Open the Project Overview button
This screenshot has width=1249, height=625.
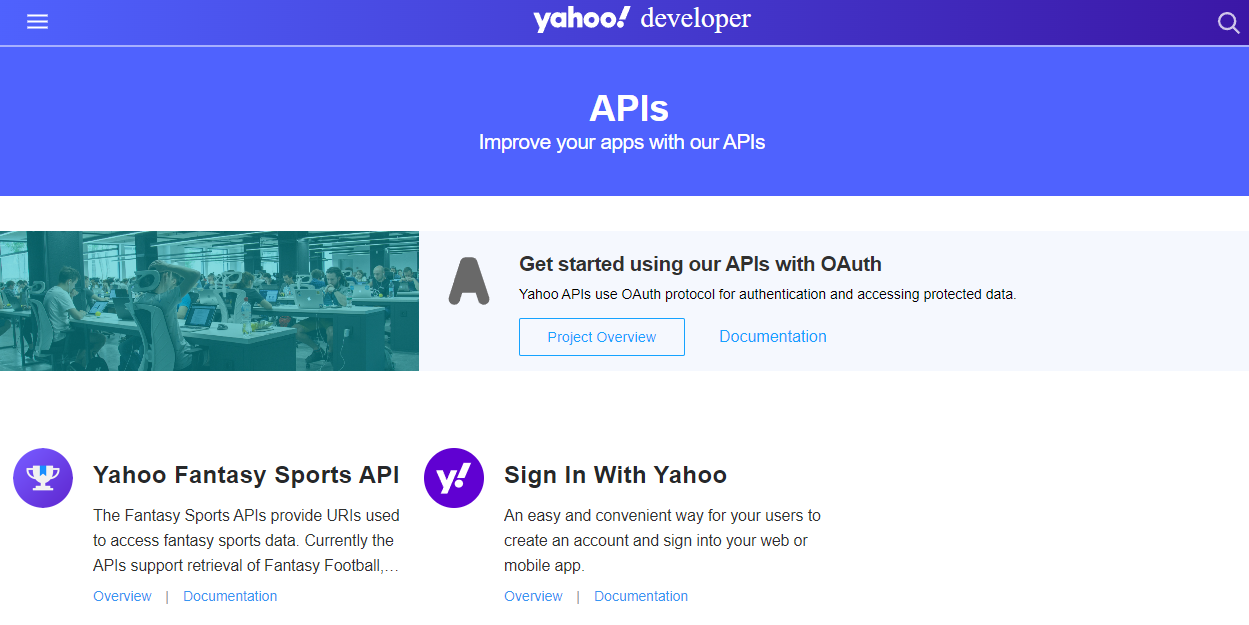point(602,337)
